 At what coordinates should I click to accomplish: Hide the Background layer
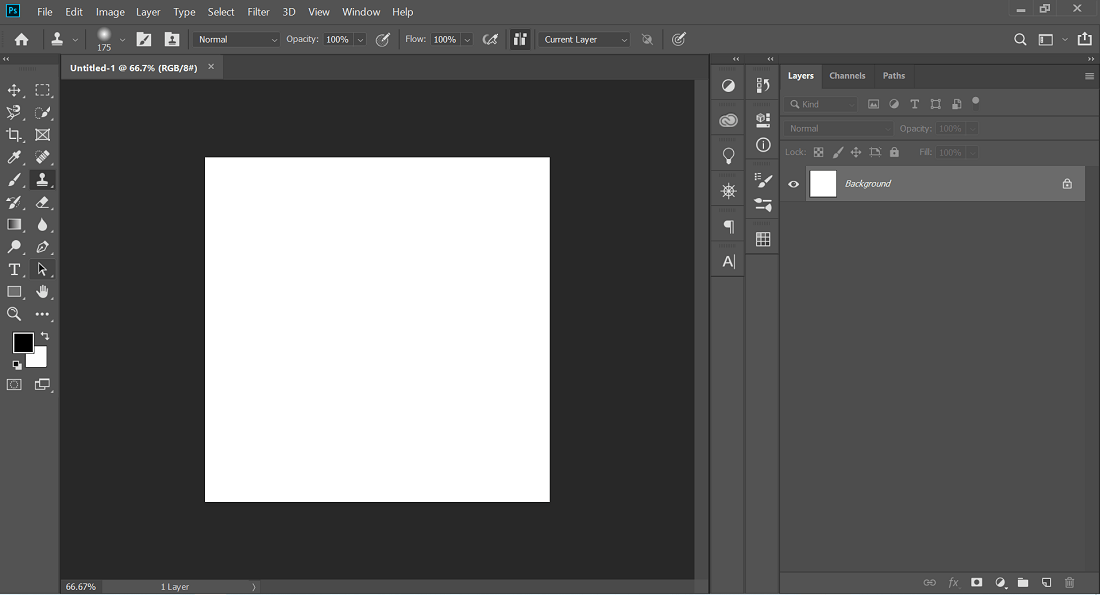tap(793, 183)
